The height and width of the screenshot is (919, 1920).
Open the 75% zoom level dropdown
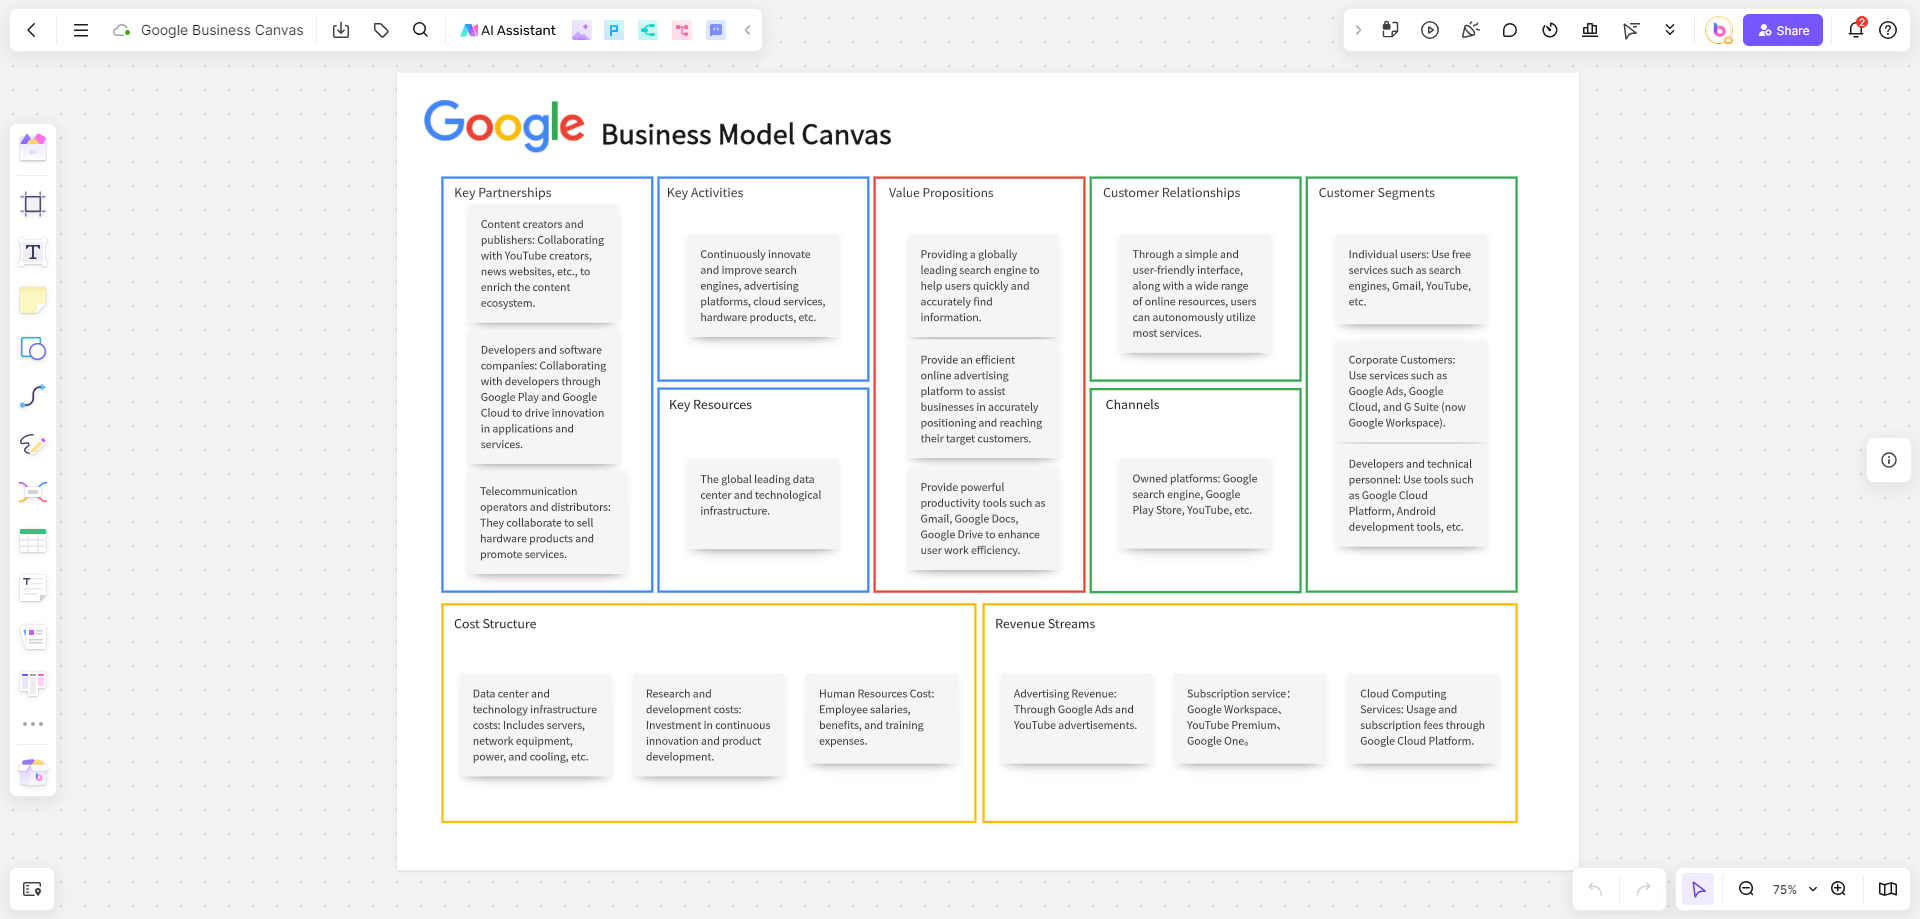(x=1794, y=889)
